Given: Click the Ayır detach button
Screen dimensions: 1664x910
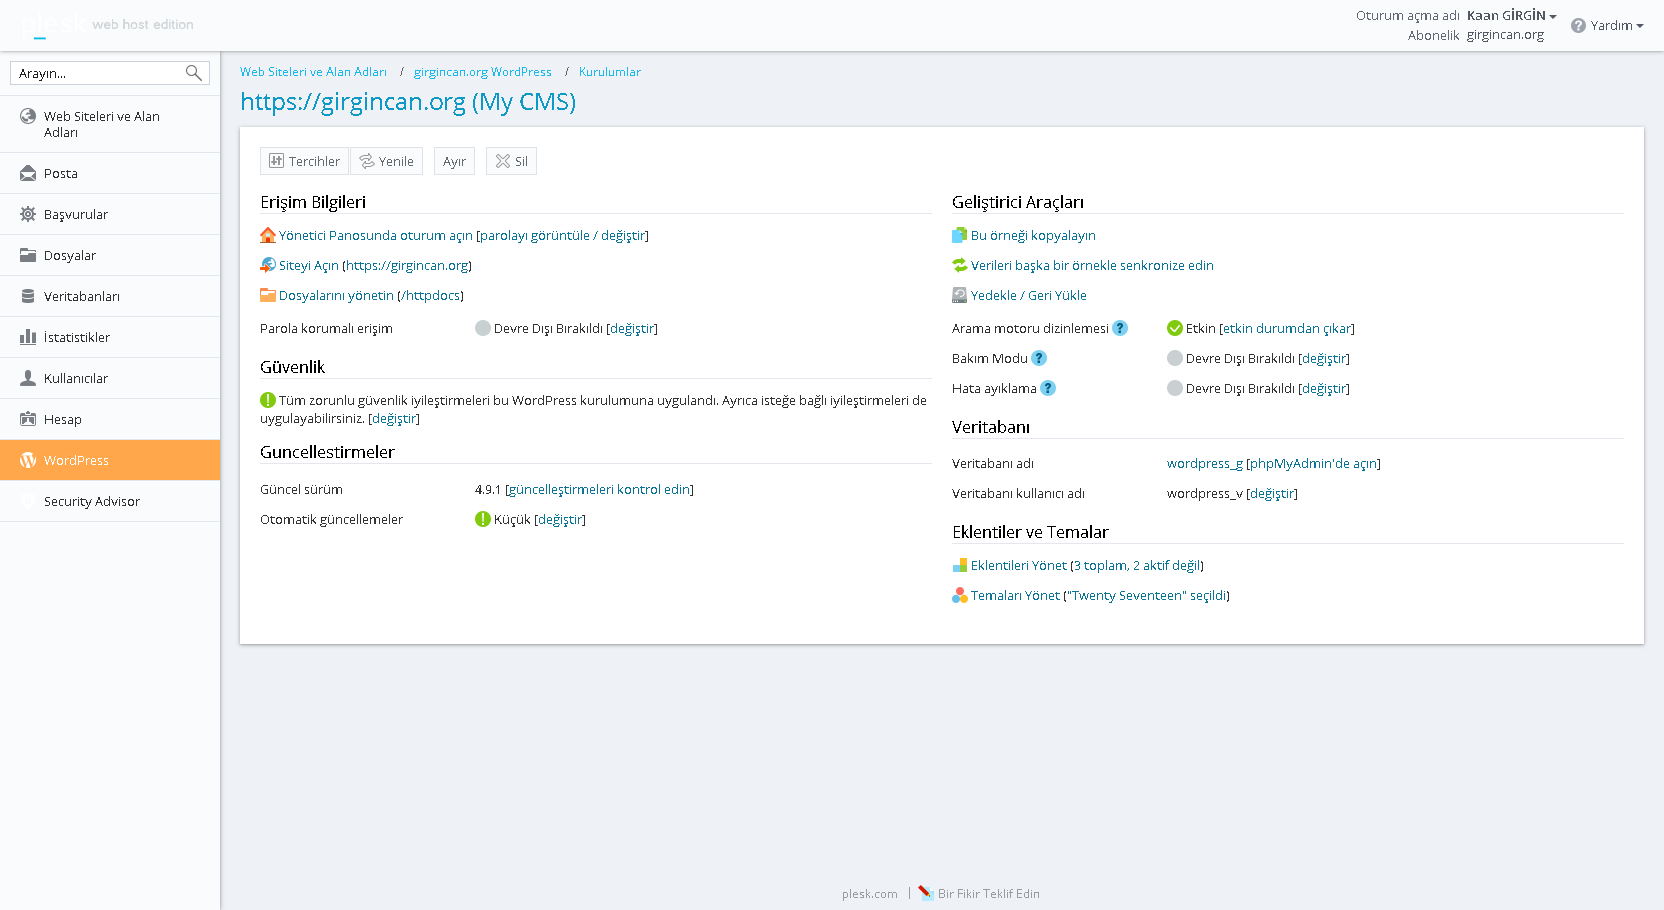Looking at the screenshot, I should click(x=454, y=161).
